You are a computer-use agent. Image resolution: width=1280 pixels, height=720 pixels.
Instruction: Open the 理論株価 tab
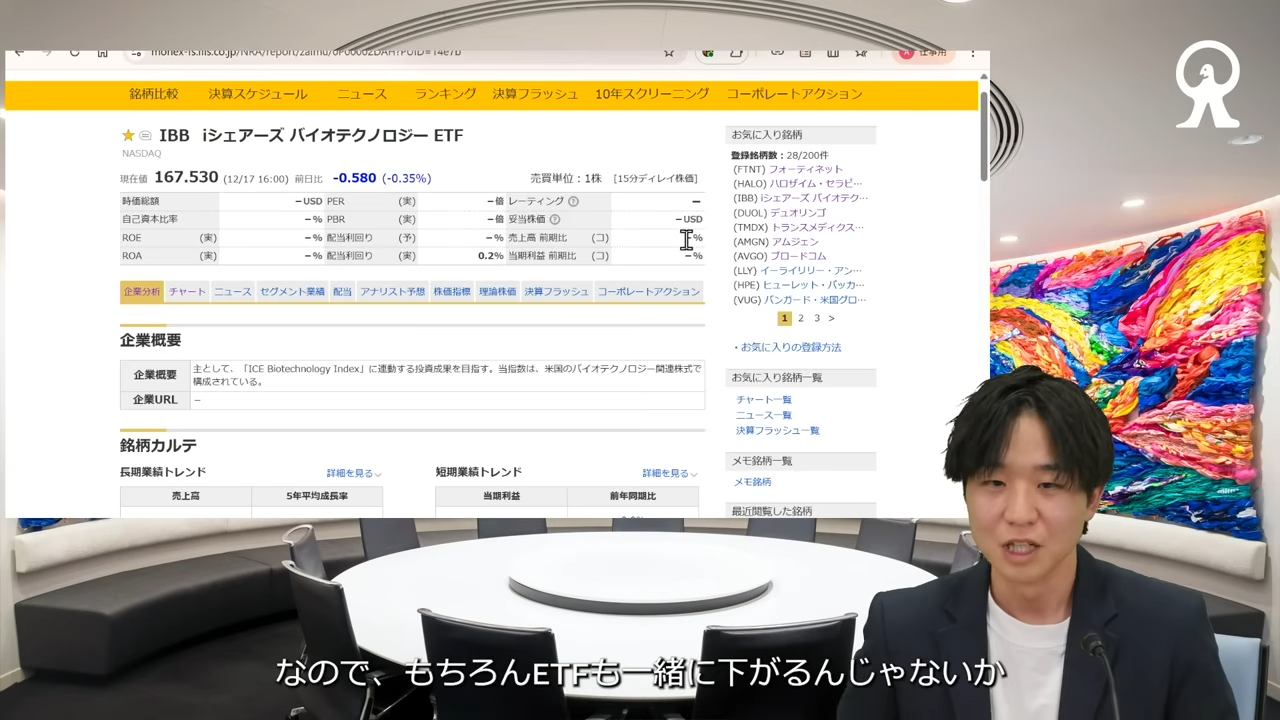click(x=497, y=292)
